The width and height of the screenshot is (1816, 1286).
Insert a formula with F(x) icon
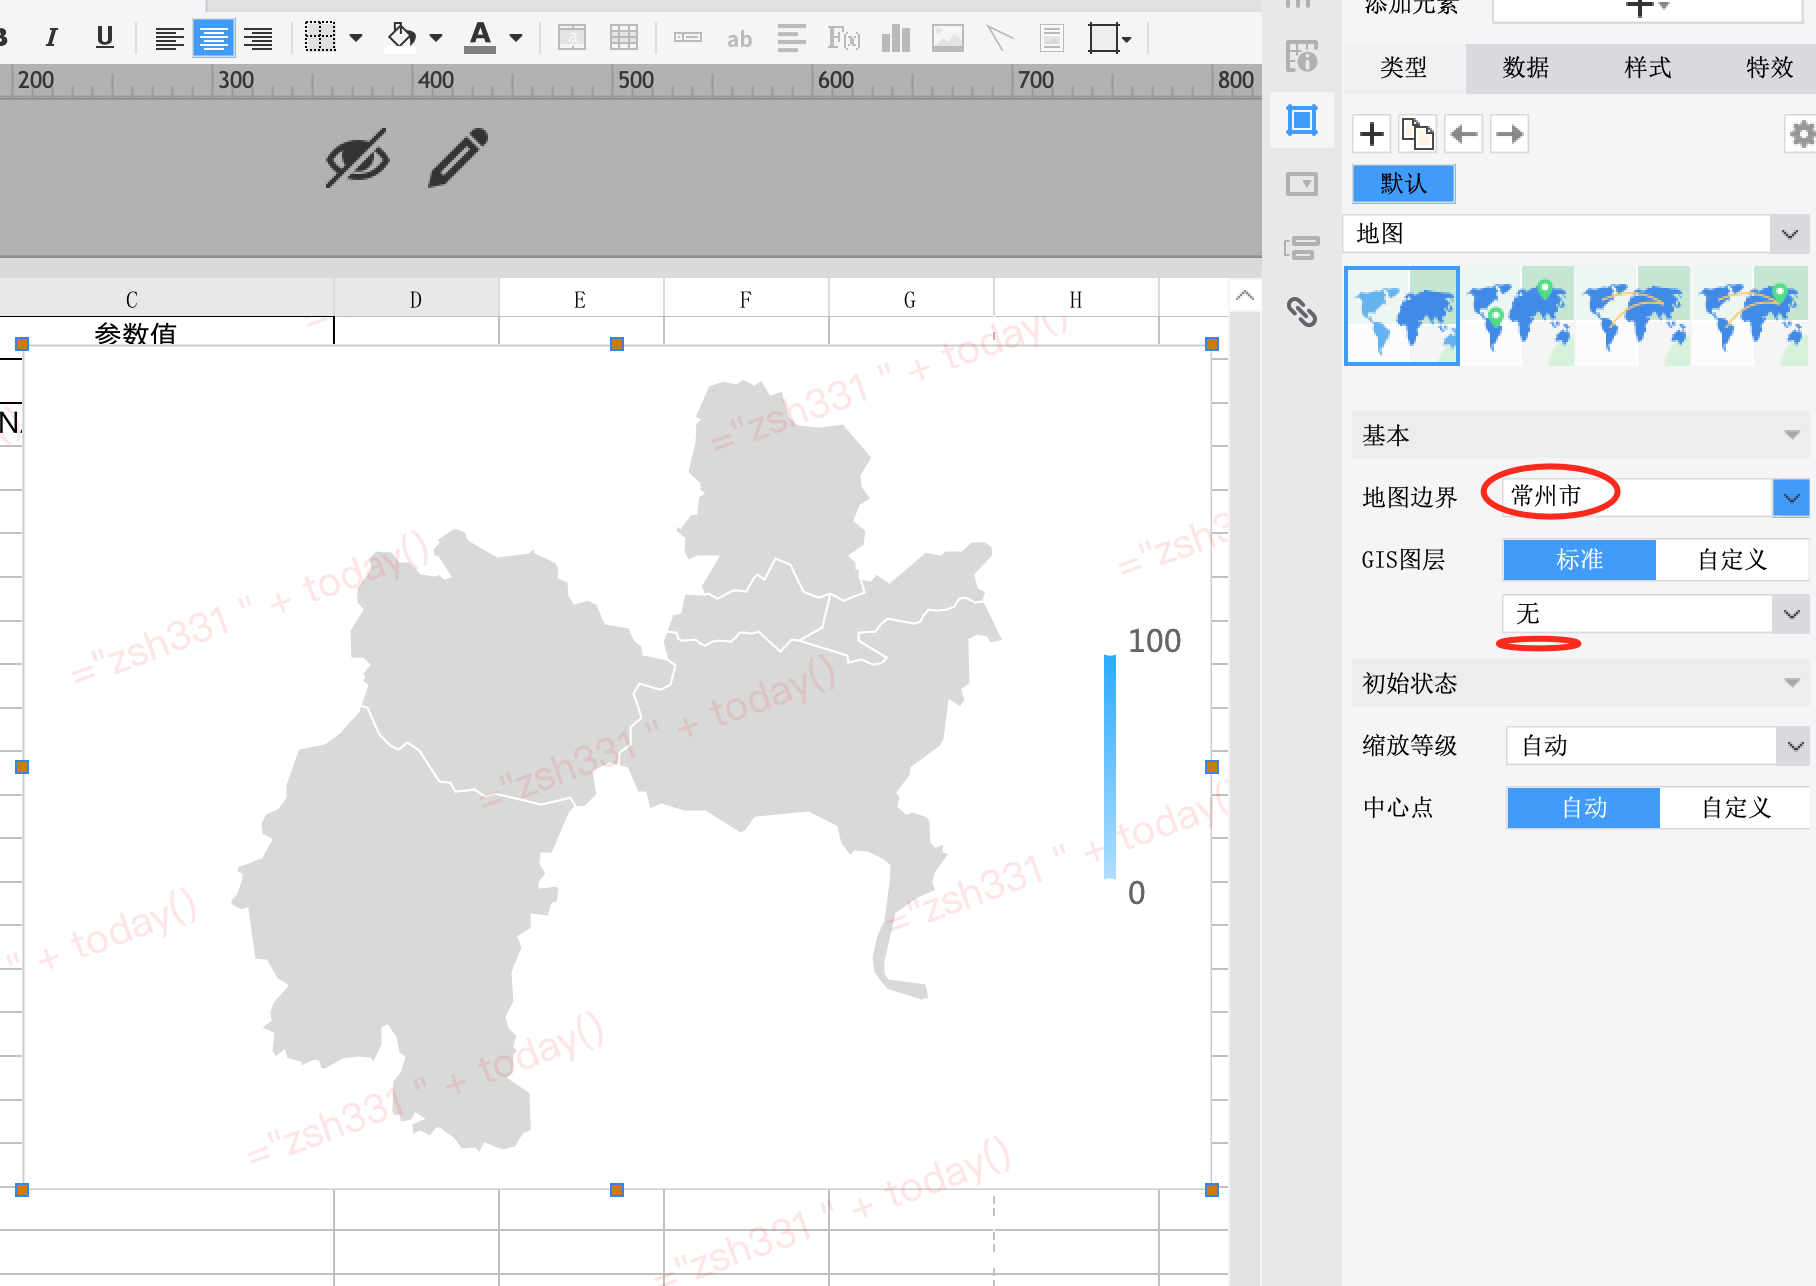pyautogui.click(x=843, y=39)
